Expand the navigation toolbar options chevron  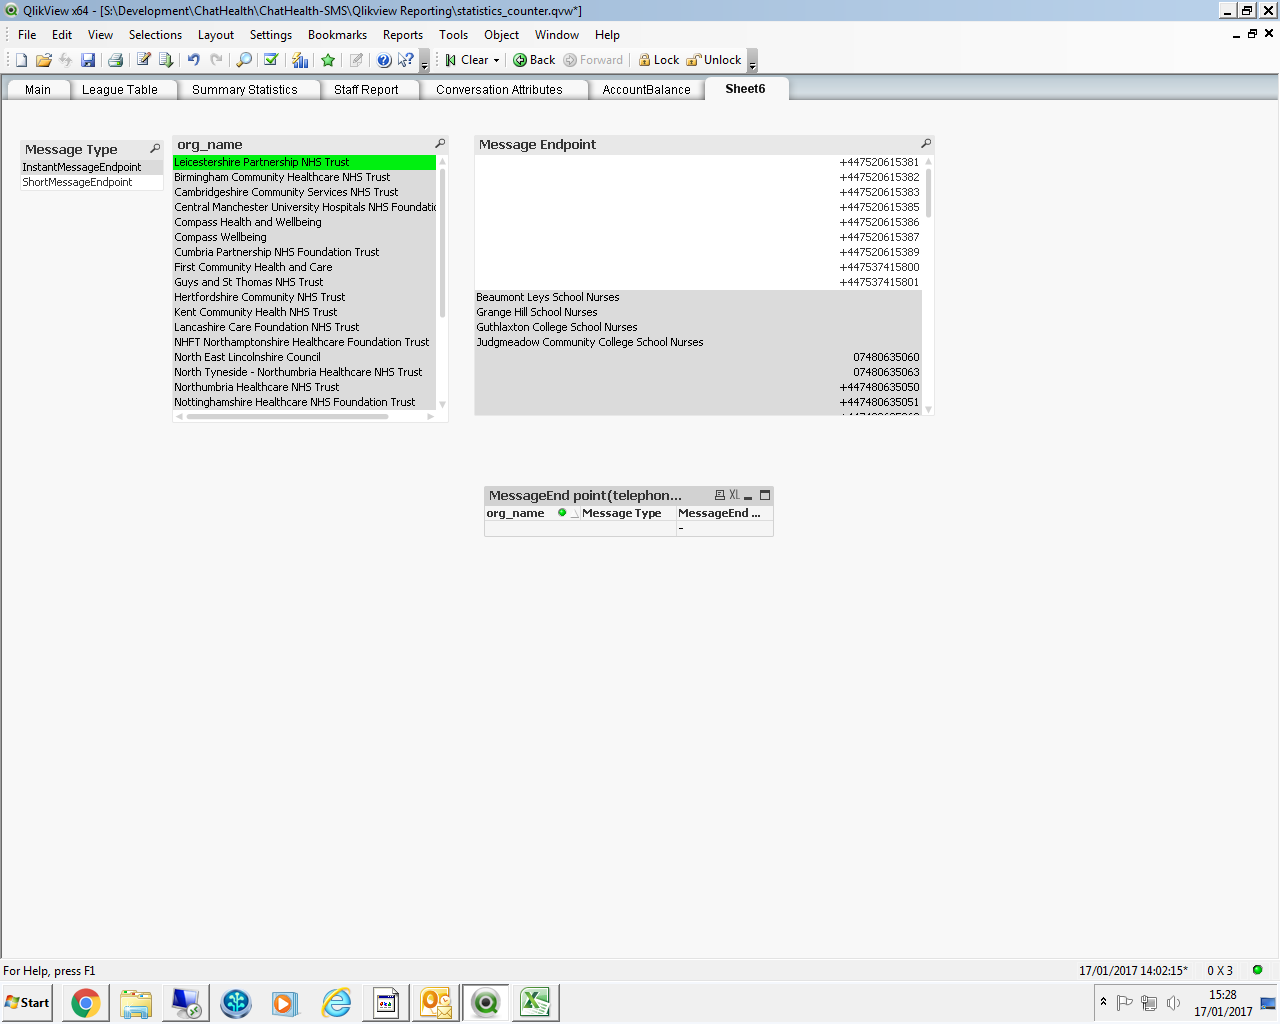pyautogui.click(x=752, y=61)
